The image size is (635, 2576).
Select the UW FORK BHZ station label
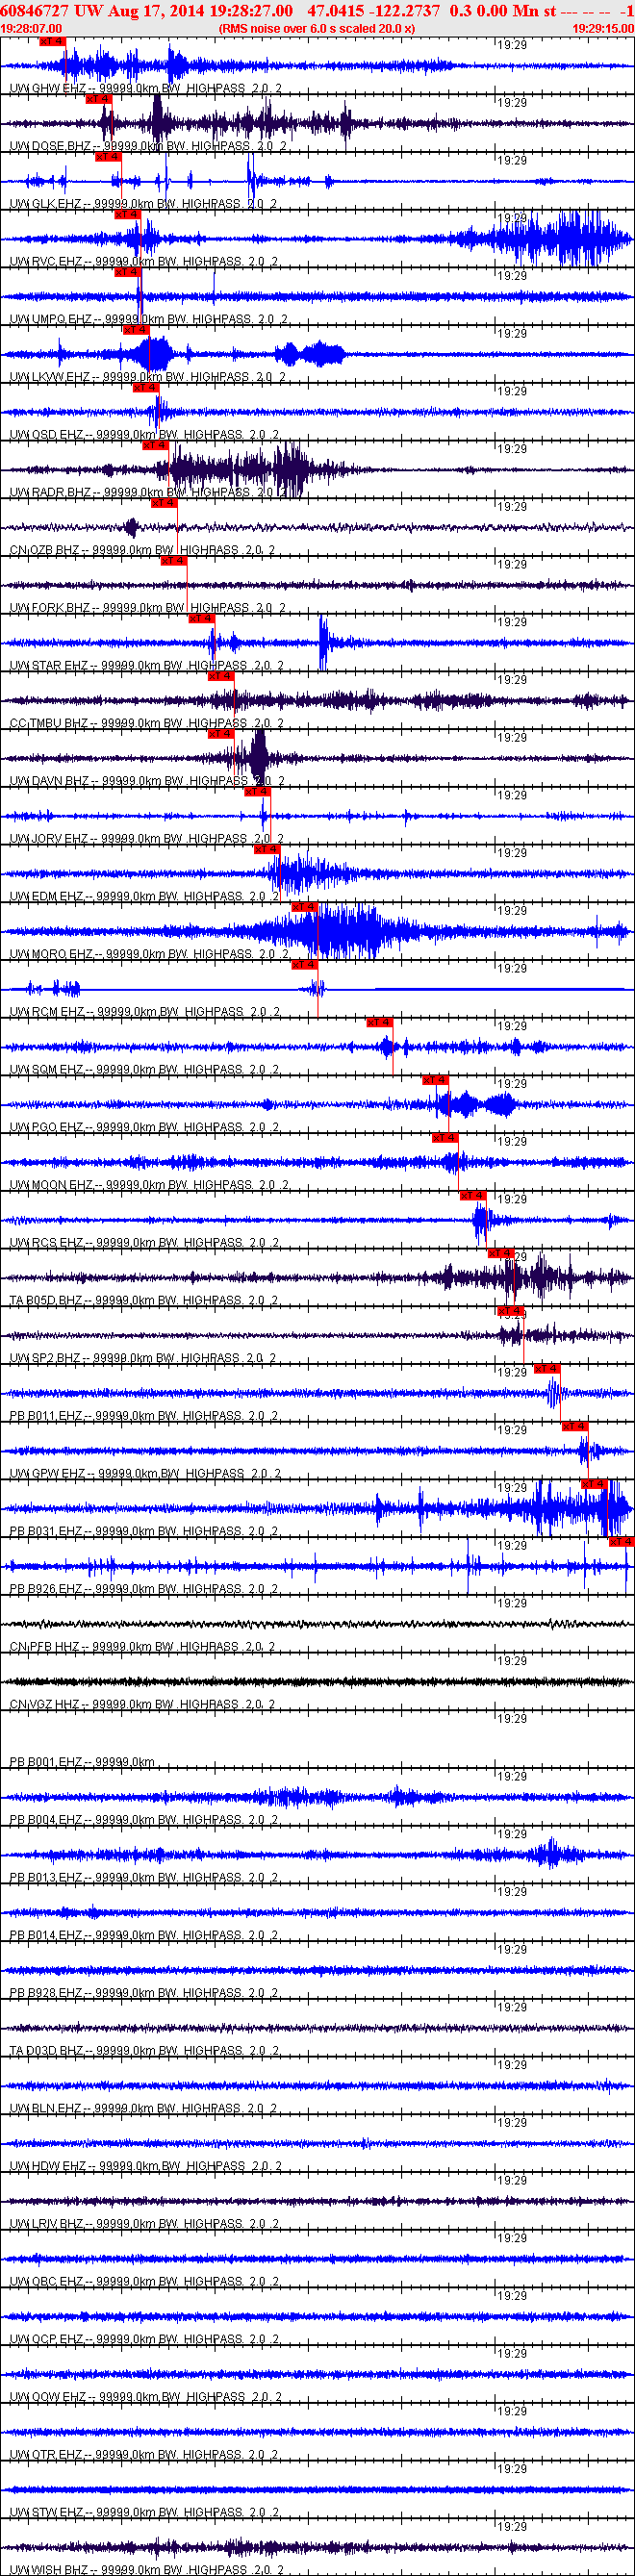tap(147, 608)
